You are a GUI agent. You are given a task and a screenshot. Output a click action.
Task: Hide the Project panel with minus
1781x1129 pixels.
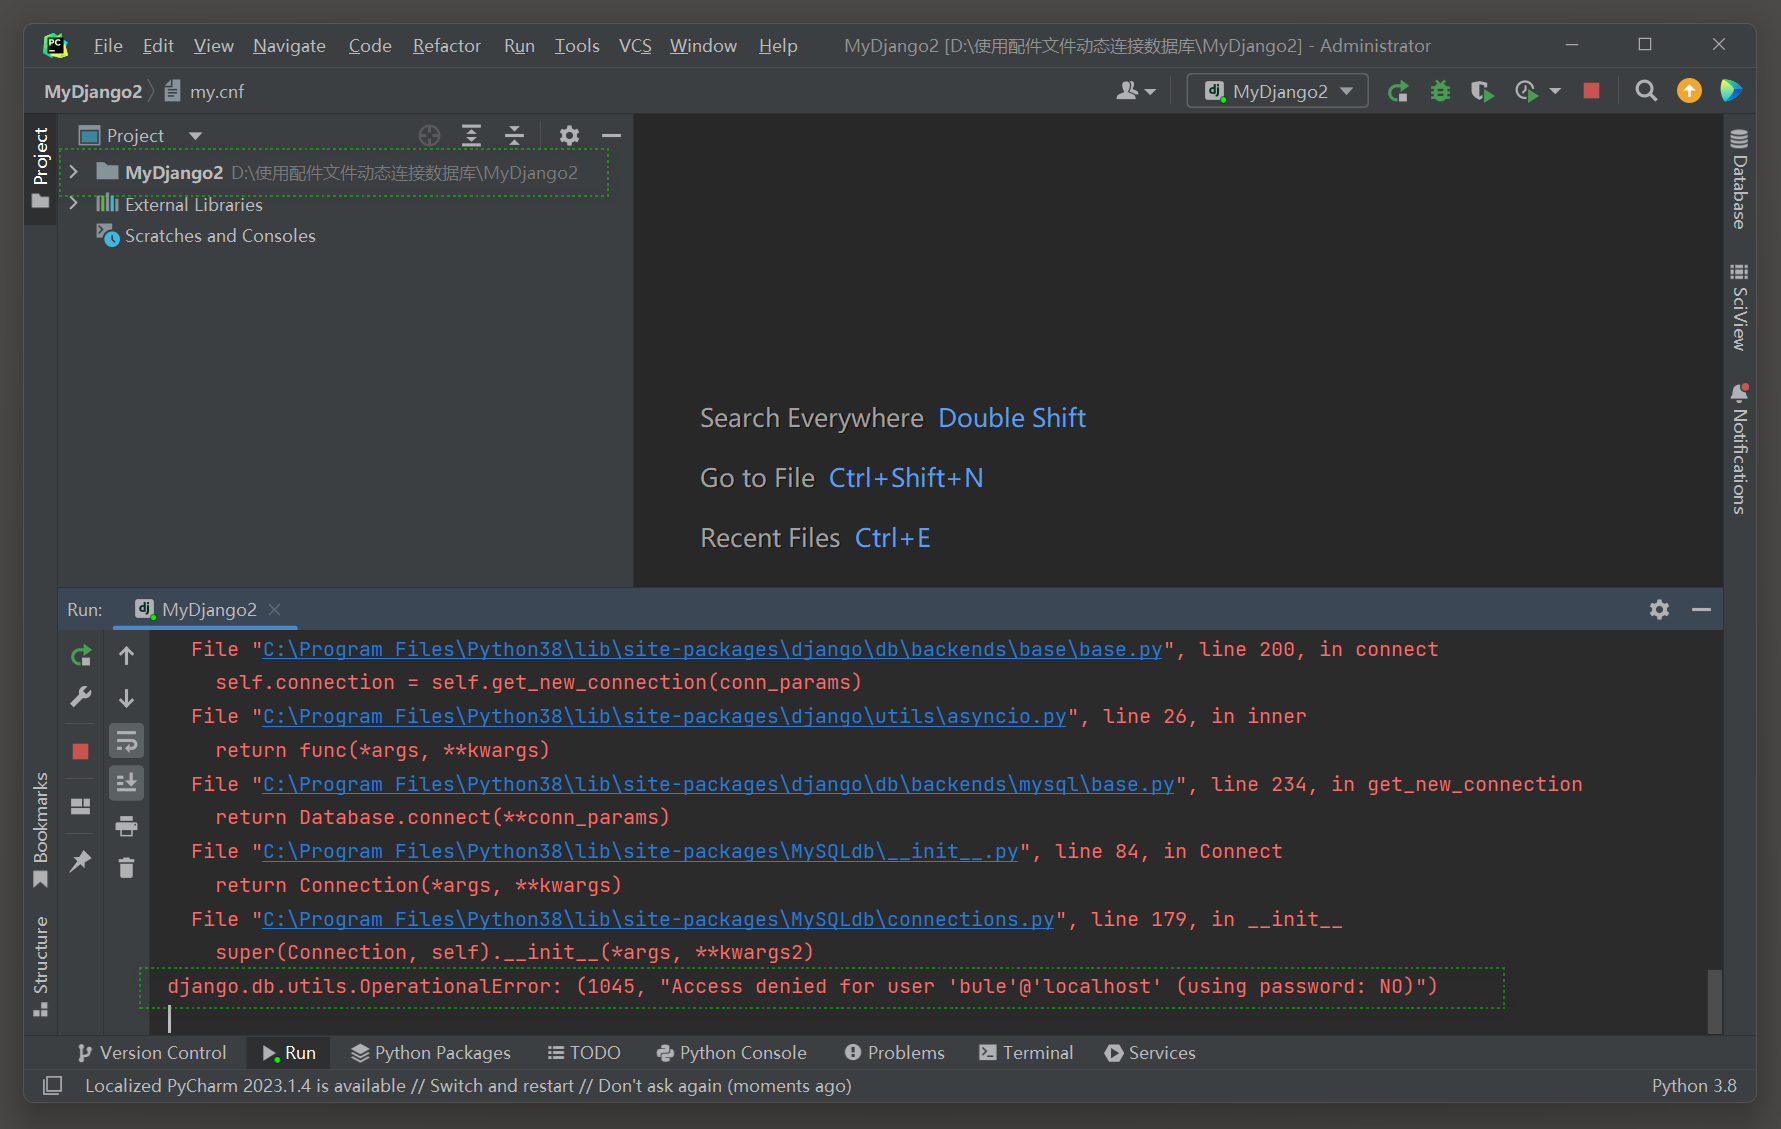[x=611, y=135]
